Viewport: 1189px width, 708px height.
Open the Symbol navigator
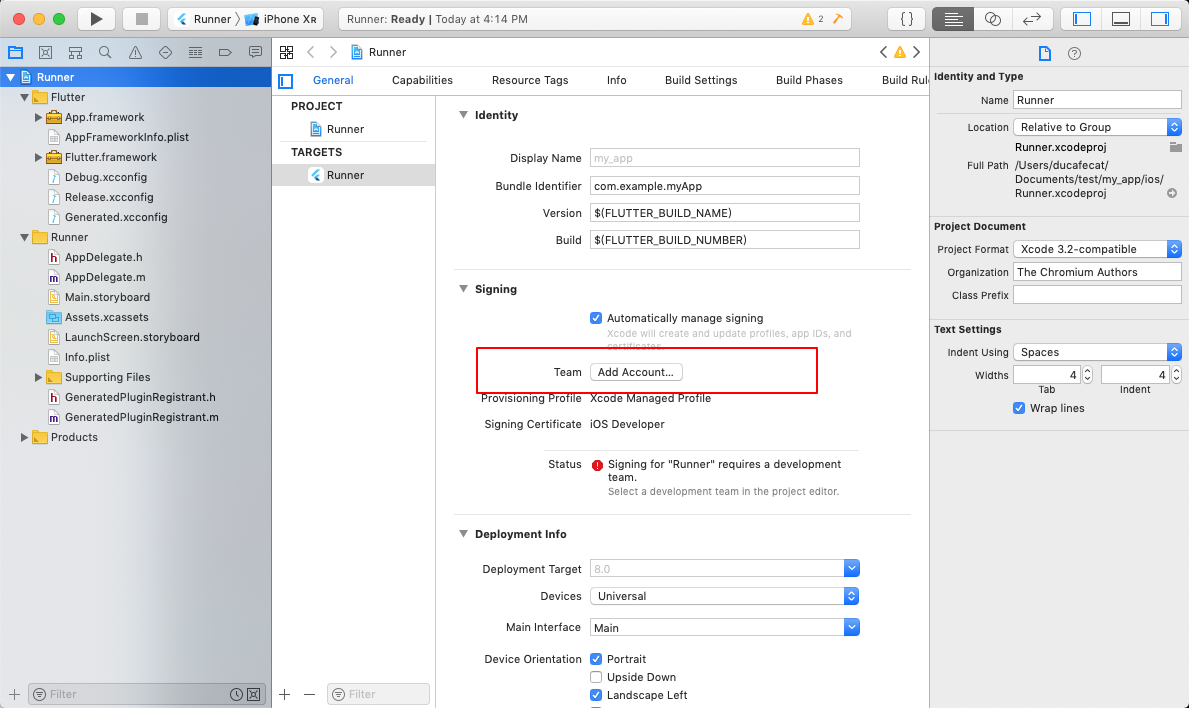click(x=75, y=52)
